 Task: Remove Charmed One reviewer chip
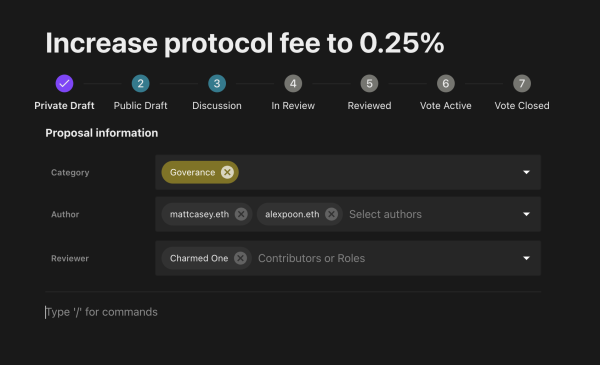[240, 258]
